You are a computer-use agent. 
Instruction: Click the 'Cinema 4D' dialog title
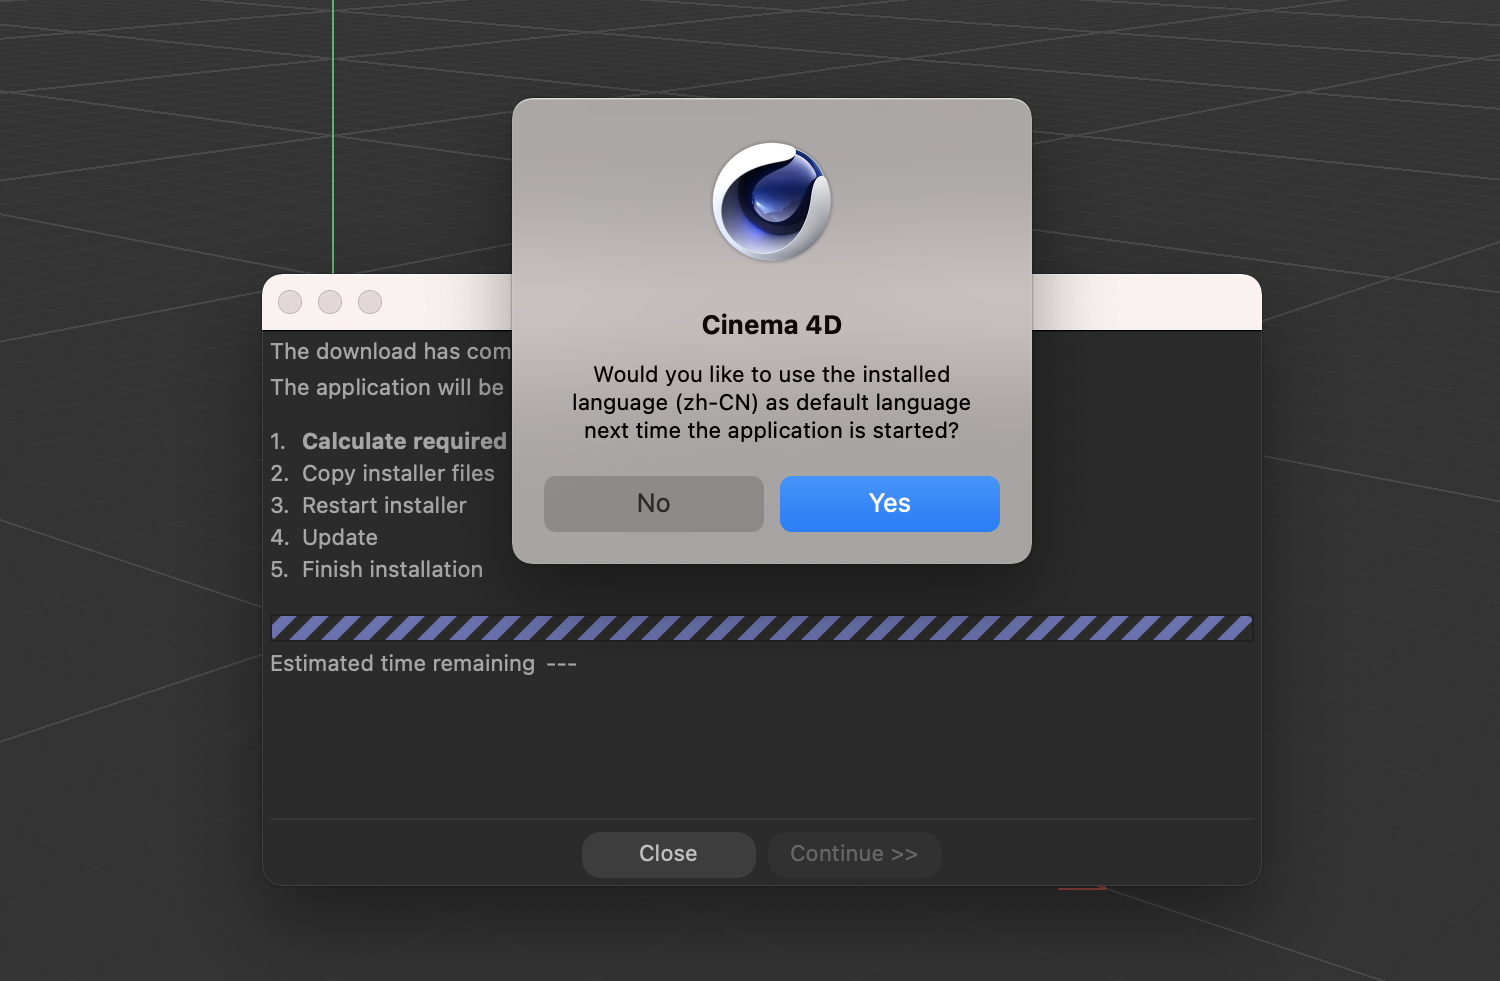771,325
